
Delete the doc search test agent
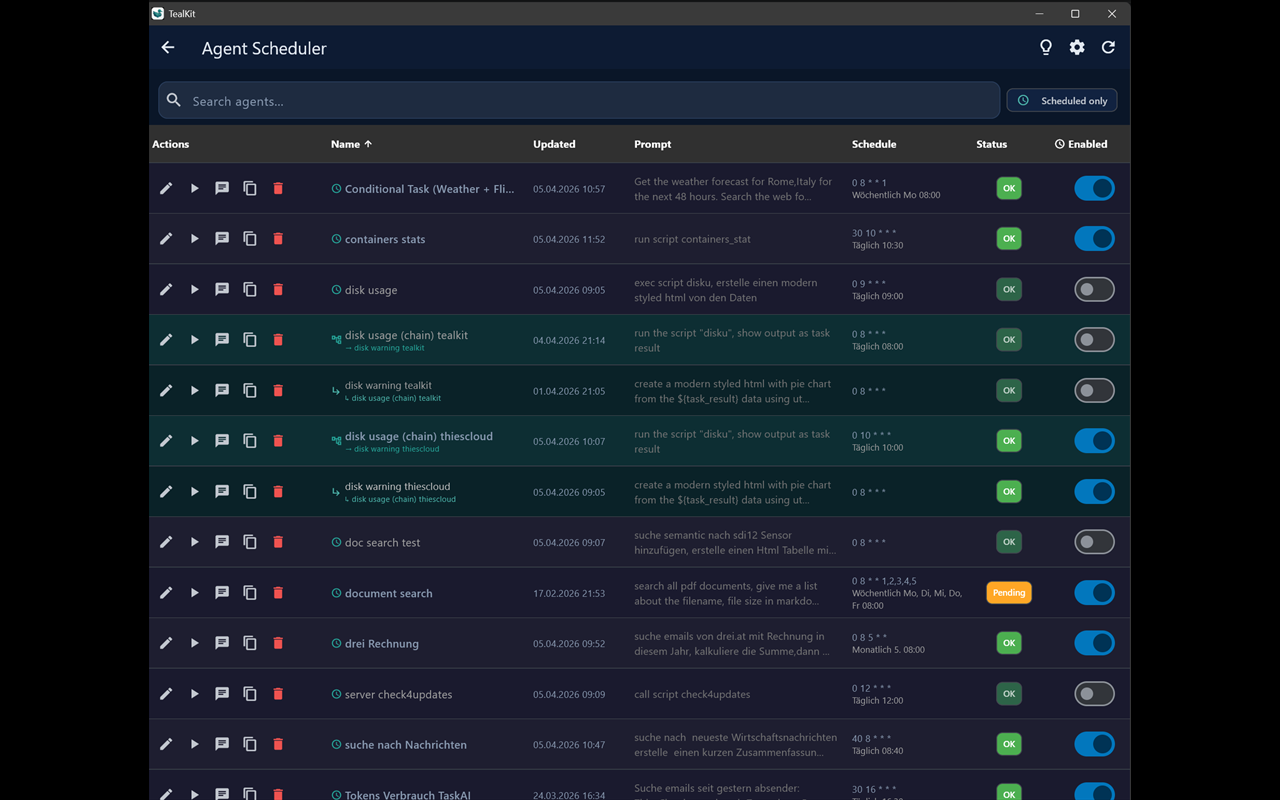278,542
